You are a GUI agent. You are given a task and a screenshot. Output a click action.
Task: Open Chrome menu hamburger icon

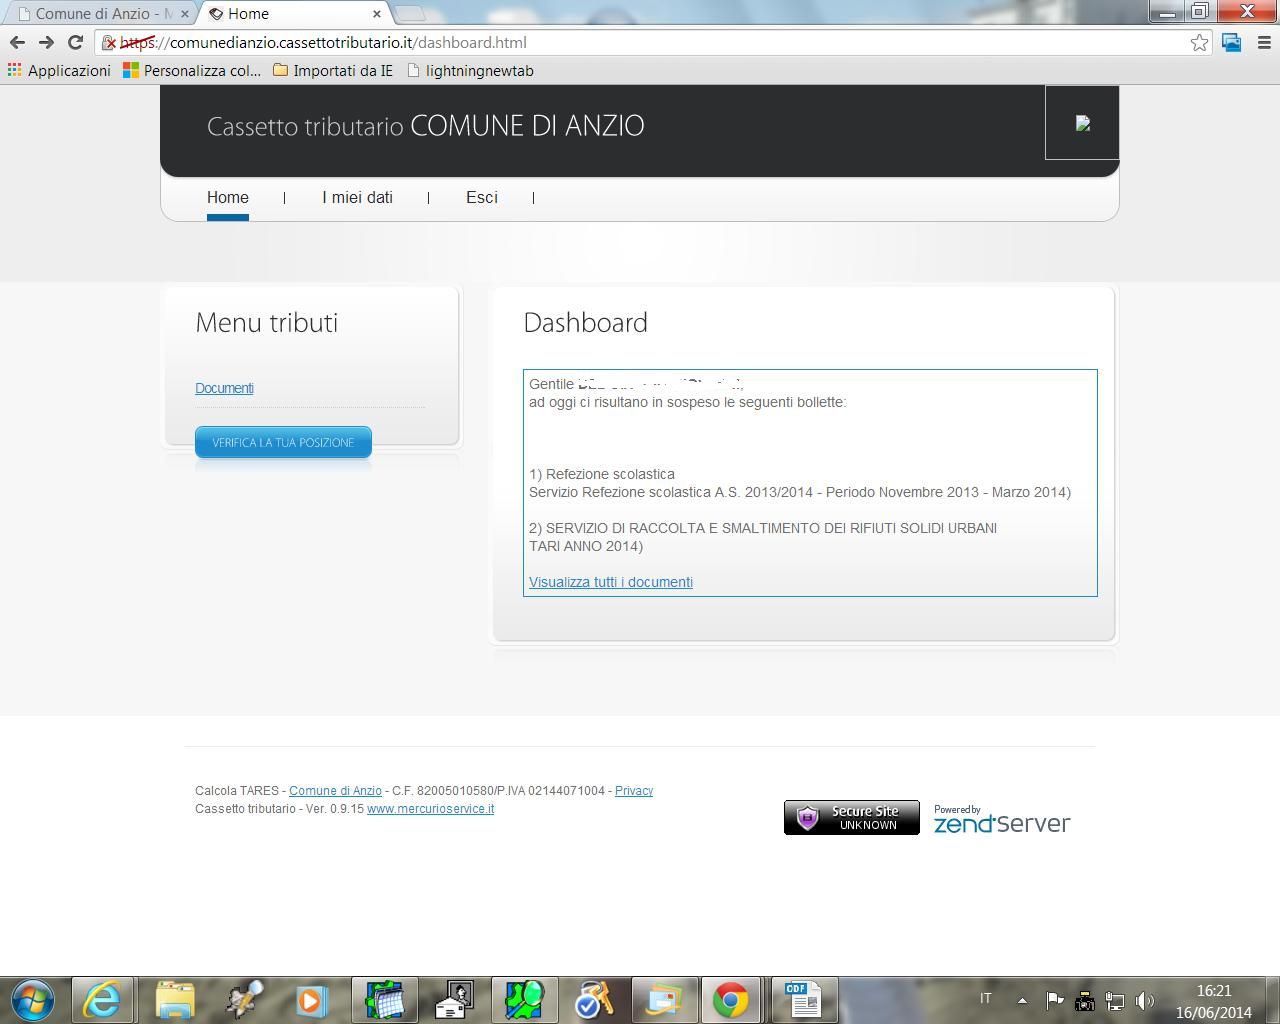(x=1263, y=42)
